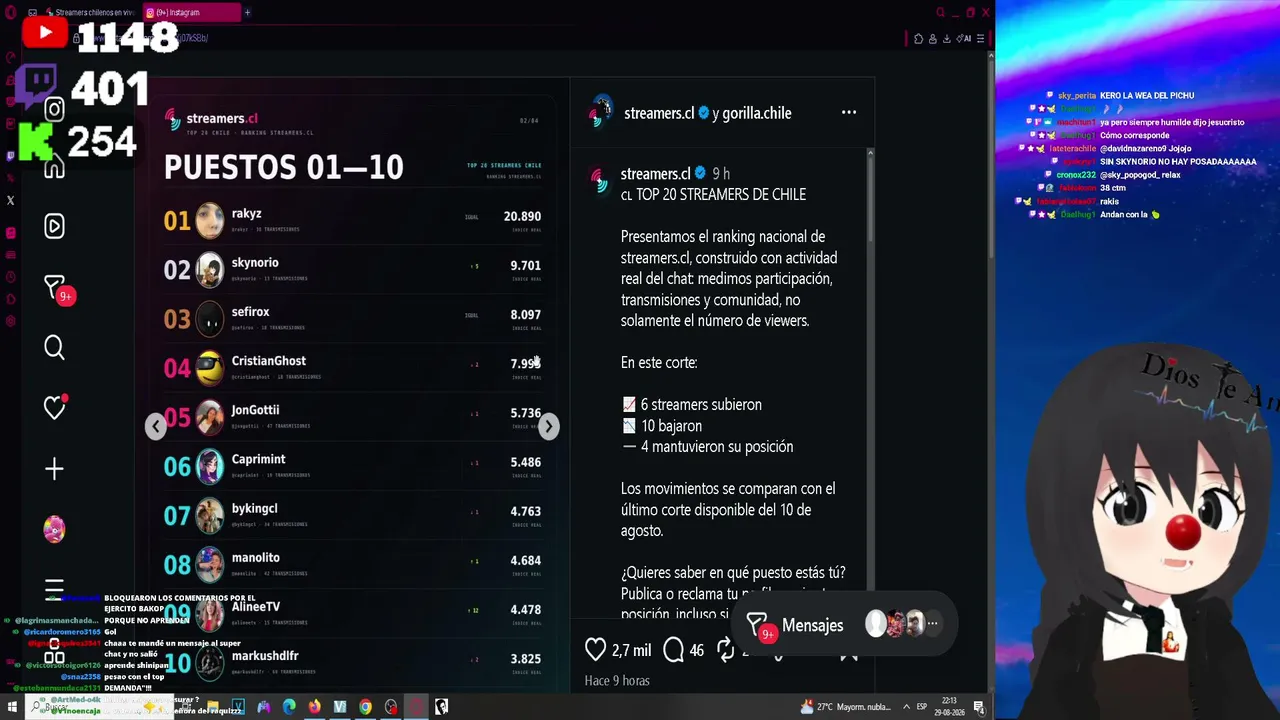Click skynorio in the ranking image
The image size is (1280, 720).
click(x=255, y=262)
